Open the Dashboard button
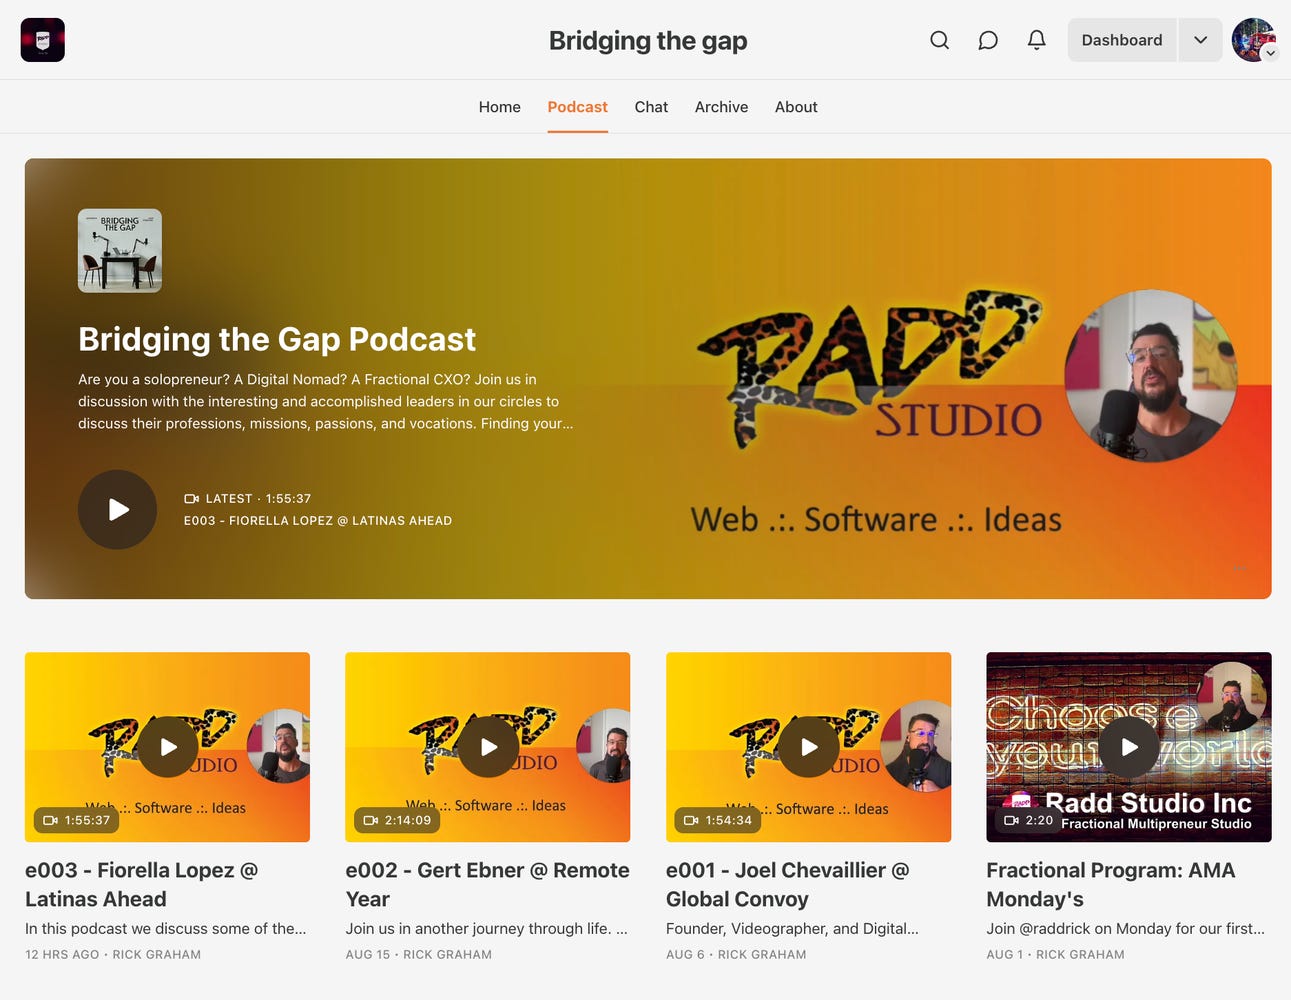Viewport: 1291px width, 1000px height. pyautogui.click(x=1122, y=40)
